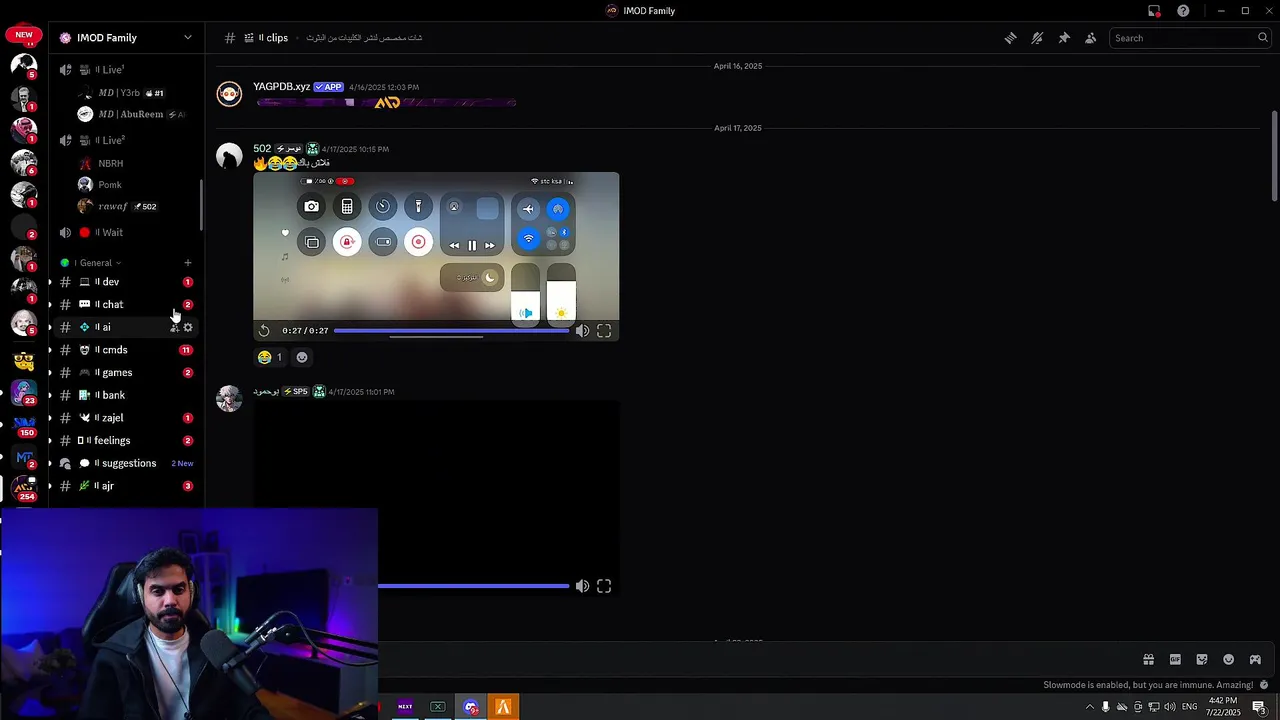Viewport: 1280px width, 720px height.
Task: Click the first video's progress bar
Action: (452, 331)
